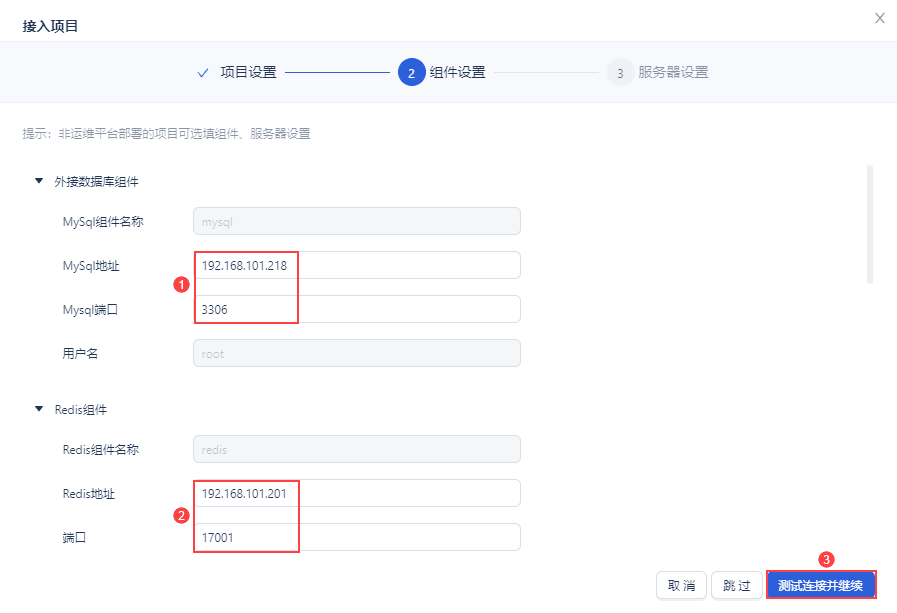Collapse the Redis组件 section
The image size is (897, 613).
coord(39,409)
